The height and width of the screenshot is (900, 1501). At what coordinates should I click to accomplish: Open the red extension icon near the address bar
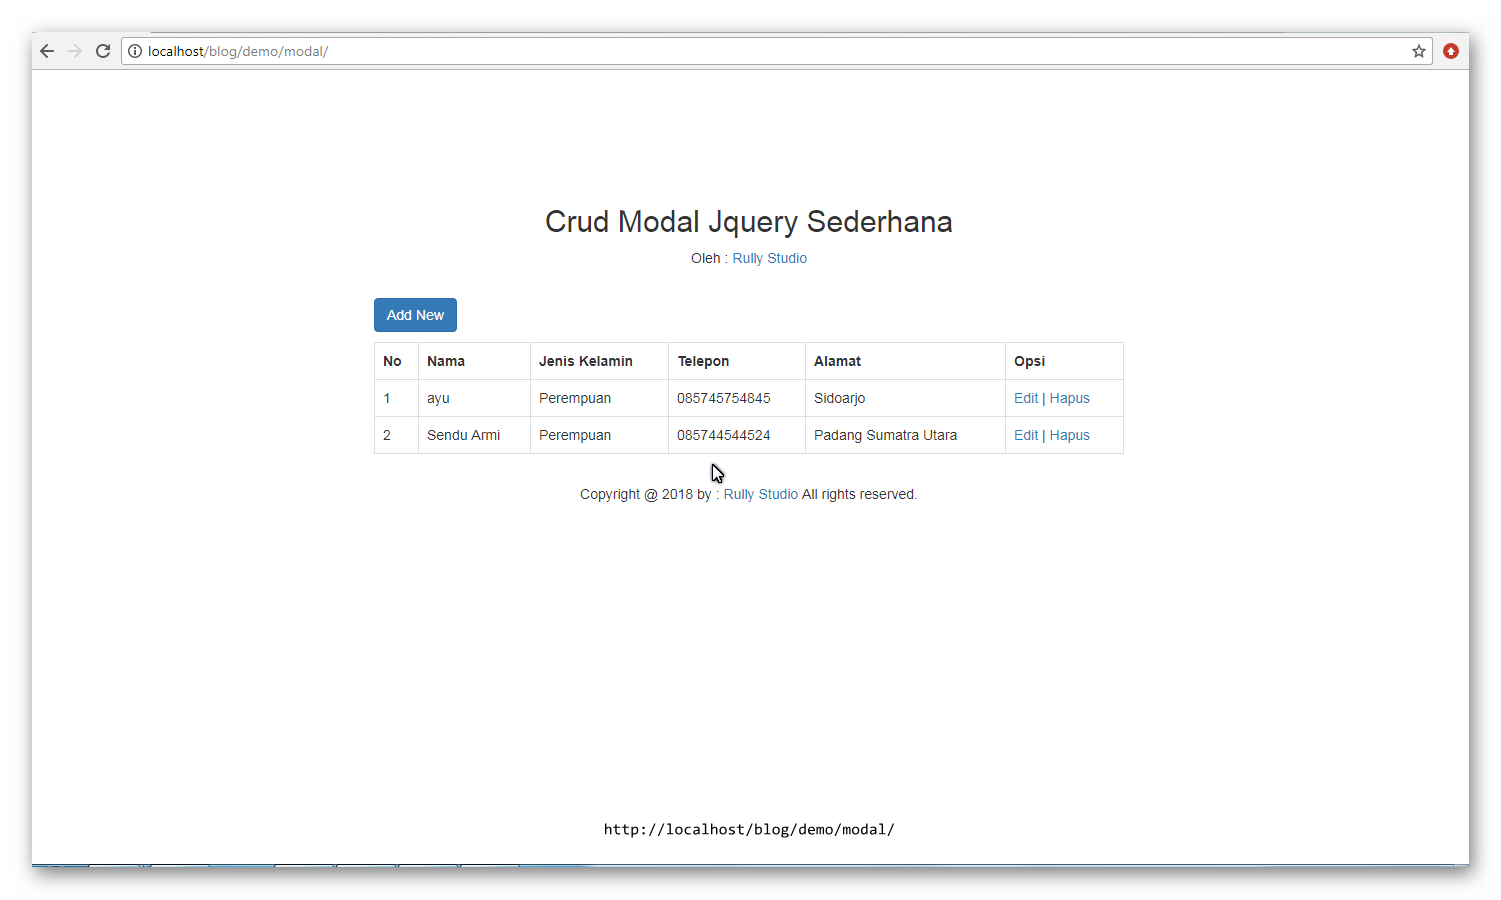pos(1451,51)
